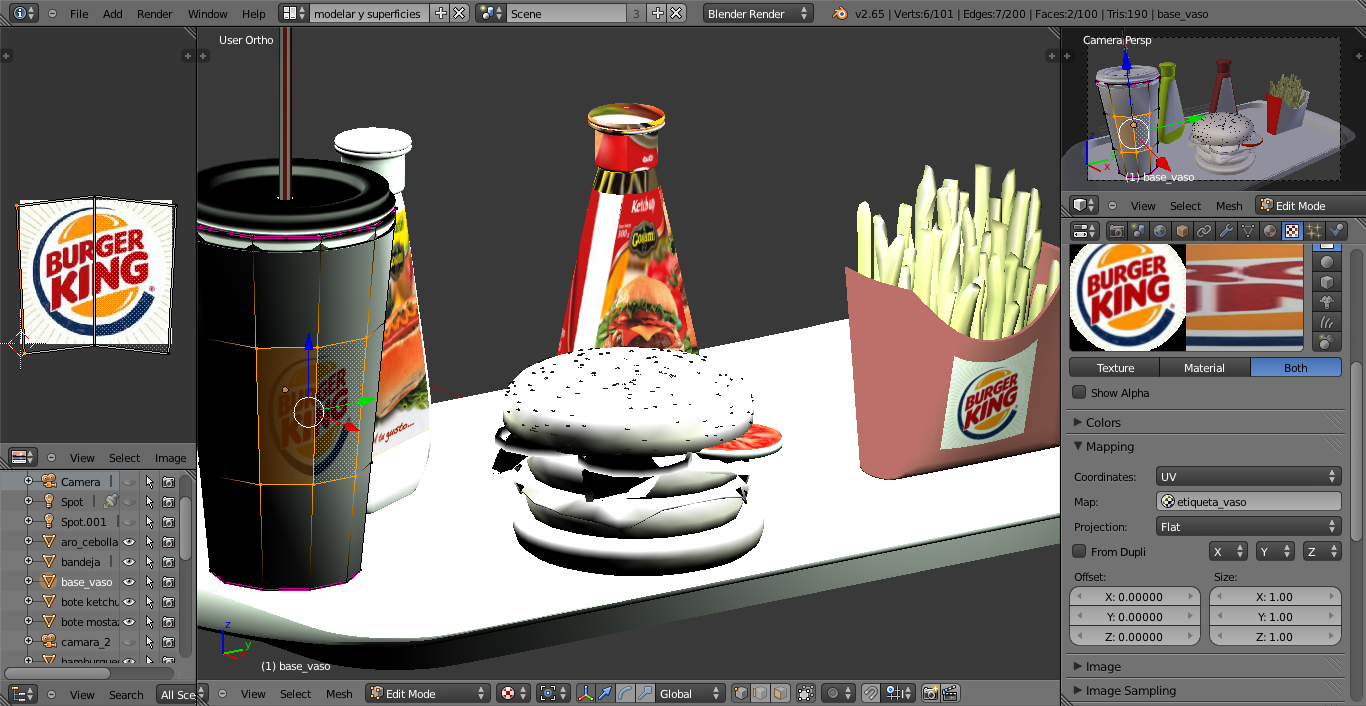Toggle visibility of Camera in outliner
The width and height of the screenshot is (1366, 706).
click(129, 481)
